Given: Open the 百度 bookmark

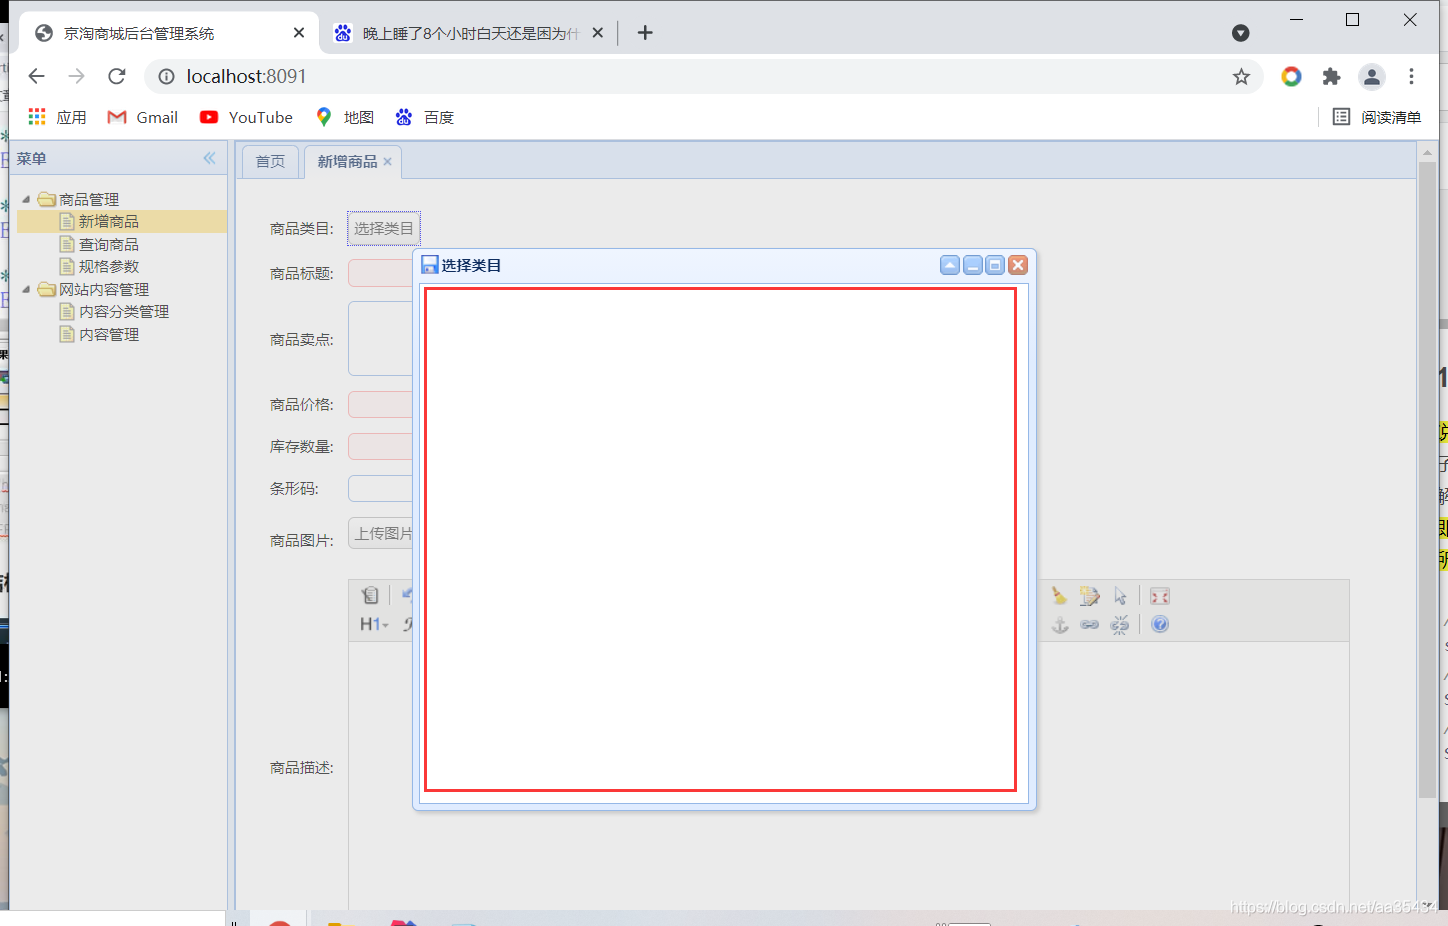Looking at the screenshot, I should (x=424, y=117).
